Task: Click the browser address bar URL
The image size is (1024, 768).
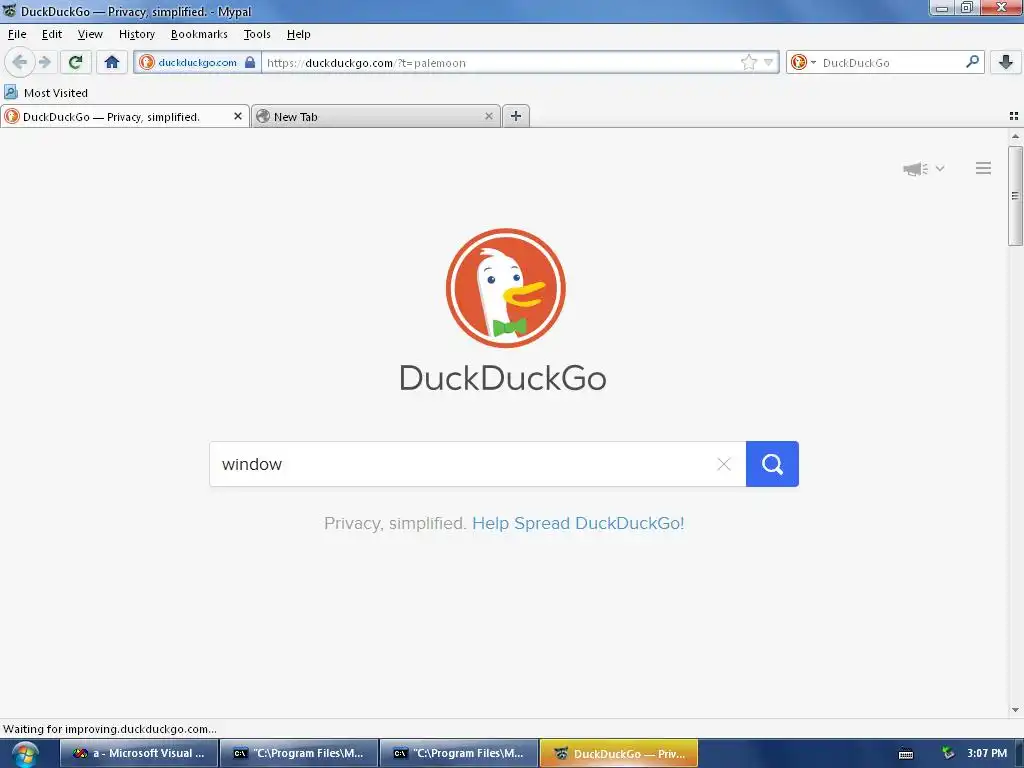Action: tap(500, 63)
